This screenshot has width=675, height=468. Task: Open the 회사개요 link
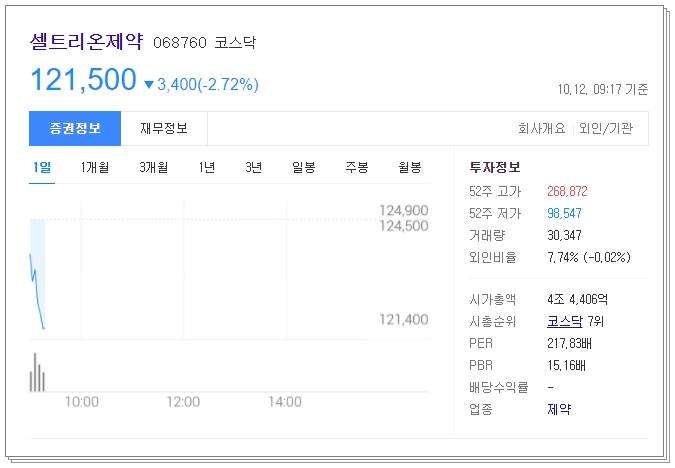tap(541, 128)
